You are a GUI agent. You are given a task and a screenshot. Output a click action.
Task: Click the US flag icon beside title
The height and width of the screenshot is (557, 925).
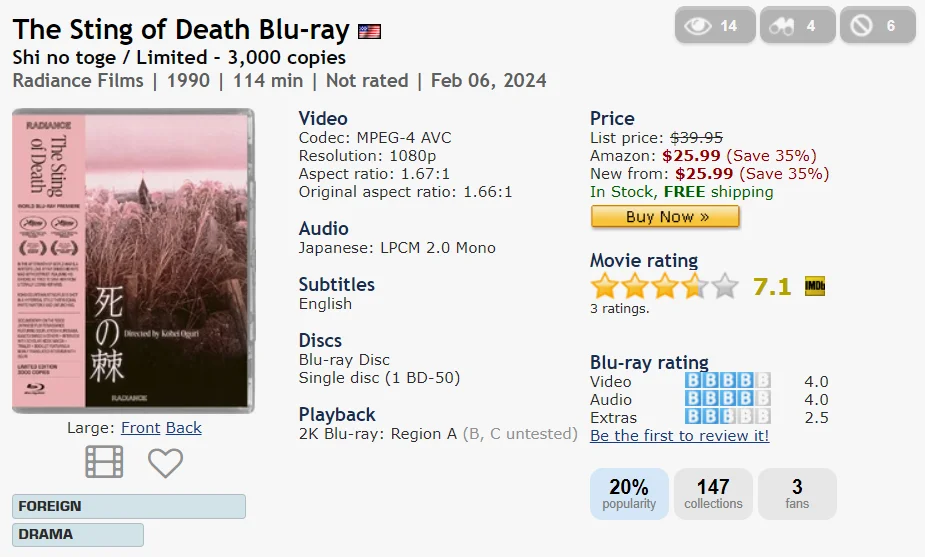point(370,31)
